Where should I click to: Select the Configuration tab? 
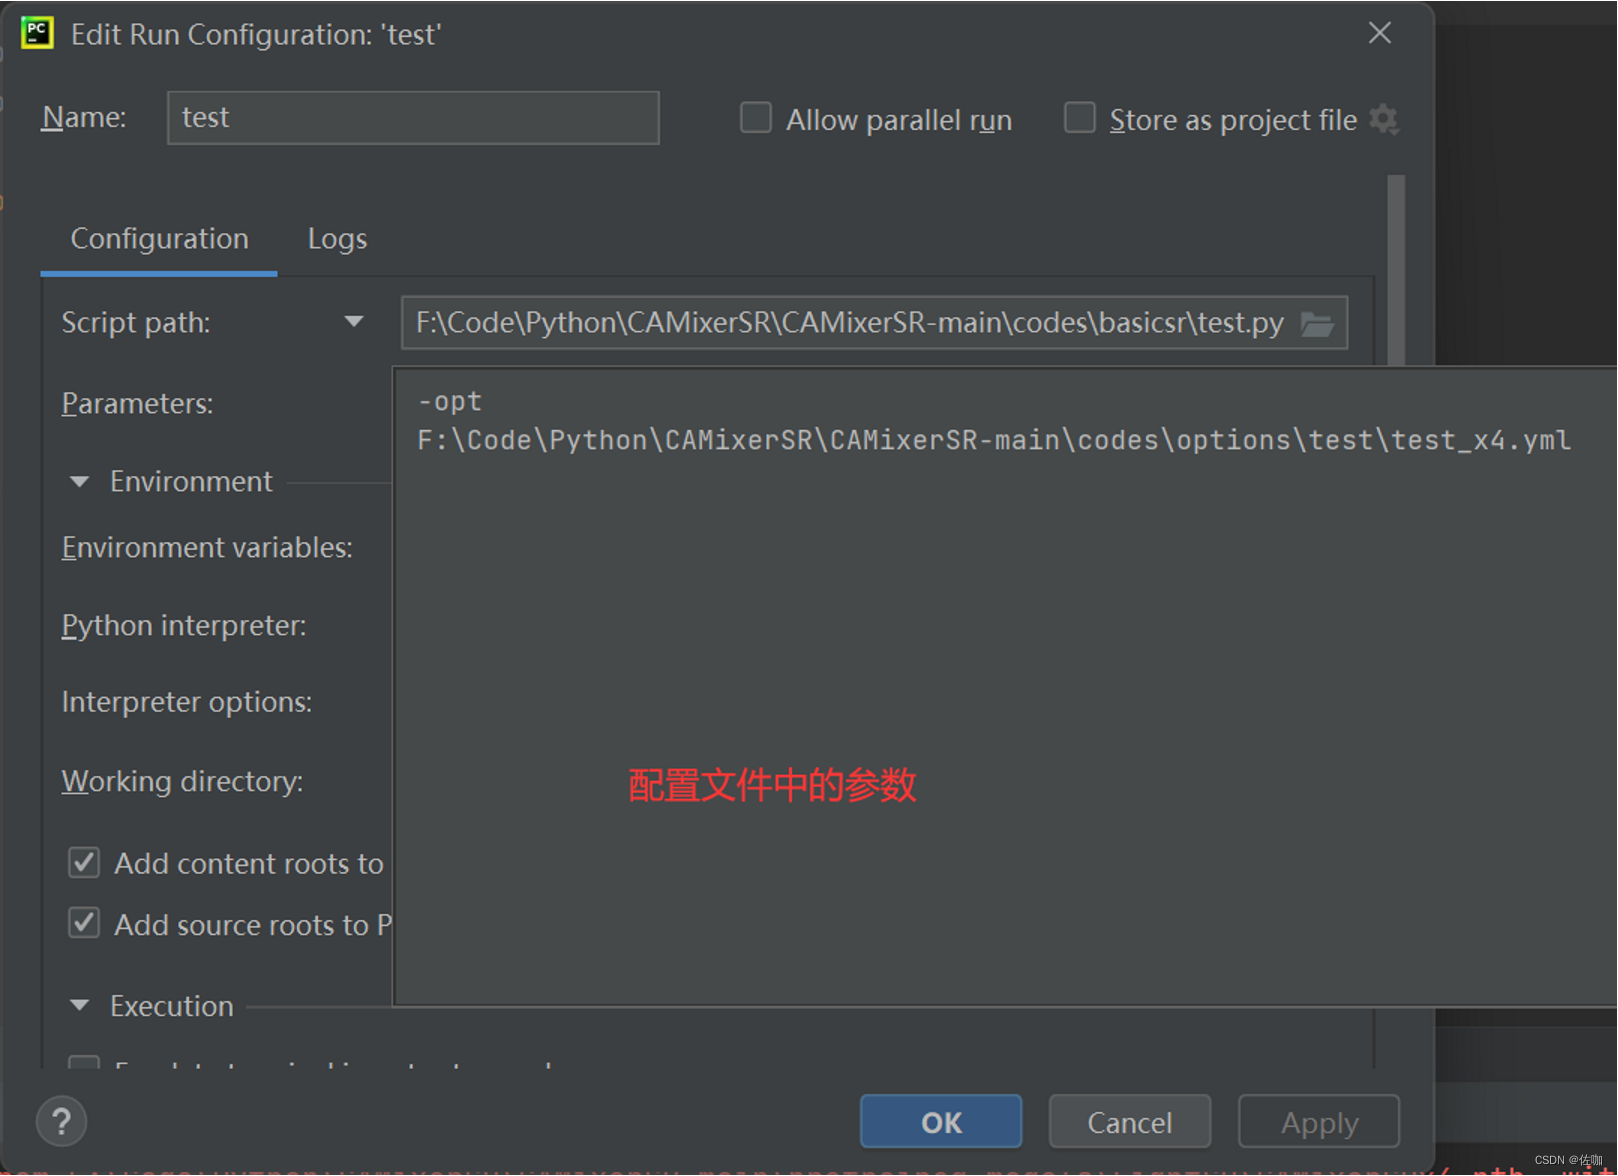[158, 238]
